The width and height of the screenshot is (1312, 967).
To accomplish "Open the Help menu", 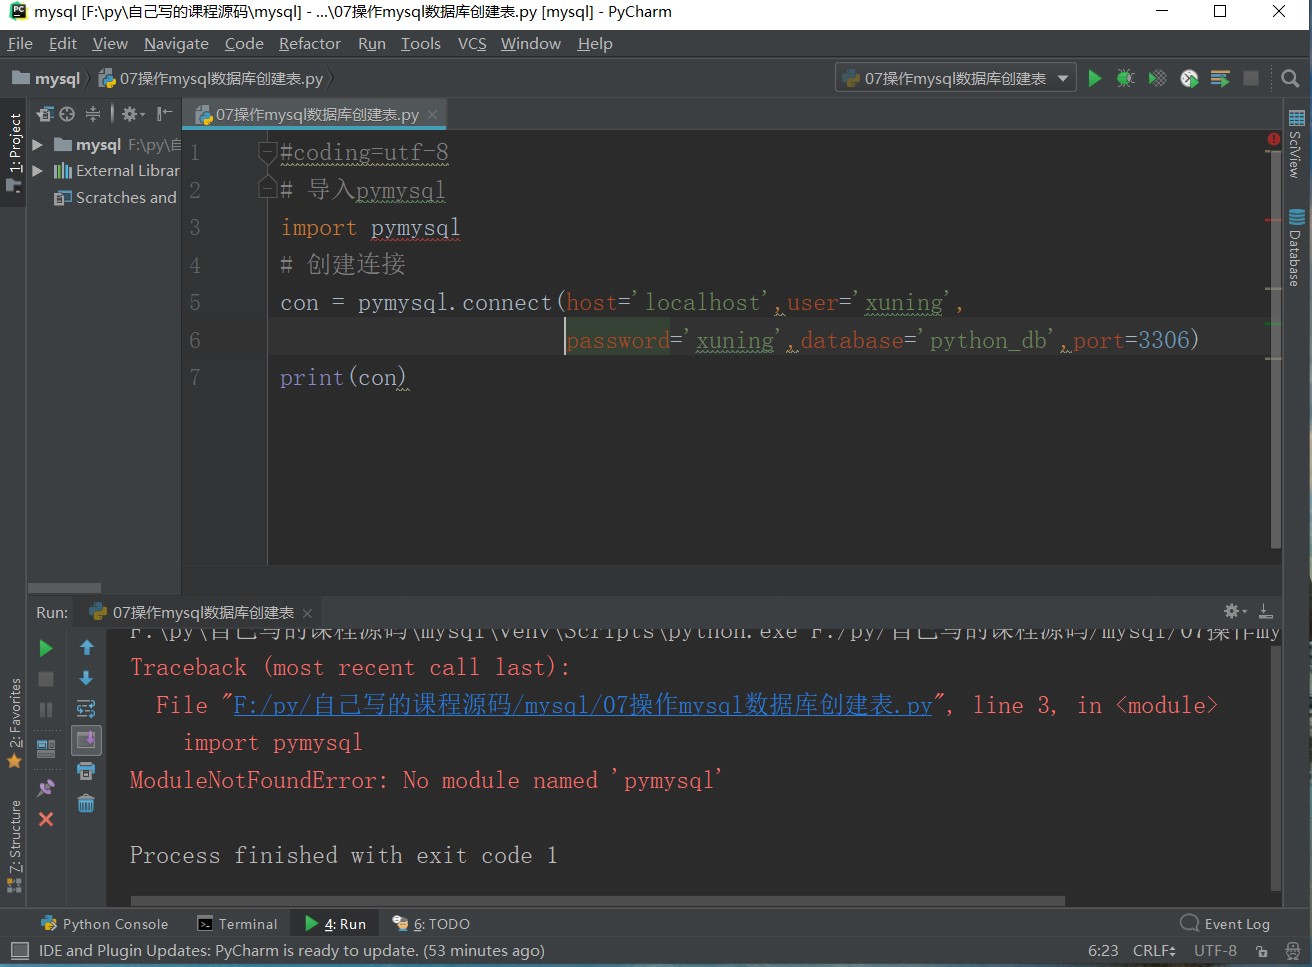I will [595, 43].
